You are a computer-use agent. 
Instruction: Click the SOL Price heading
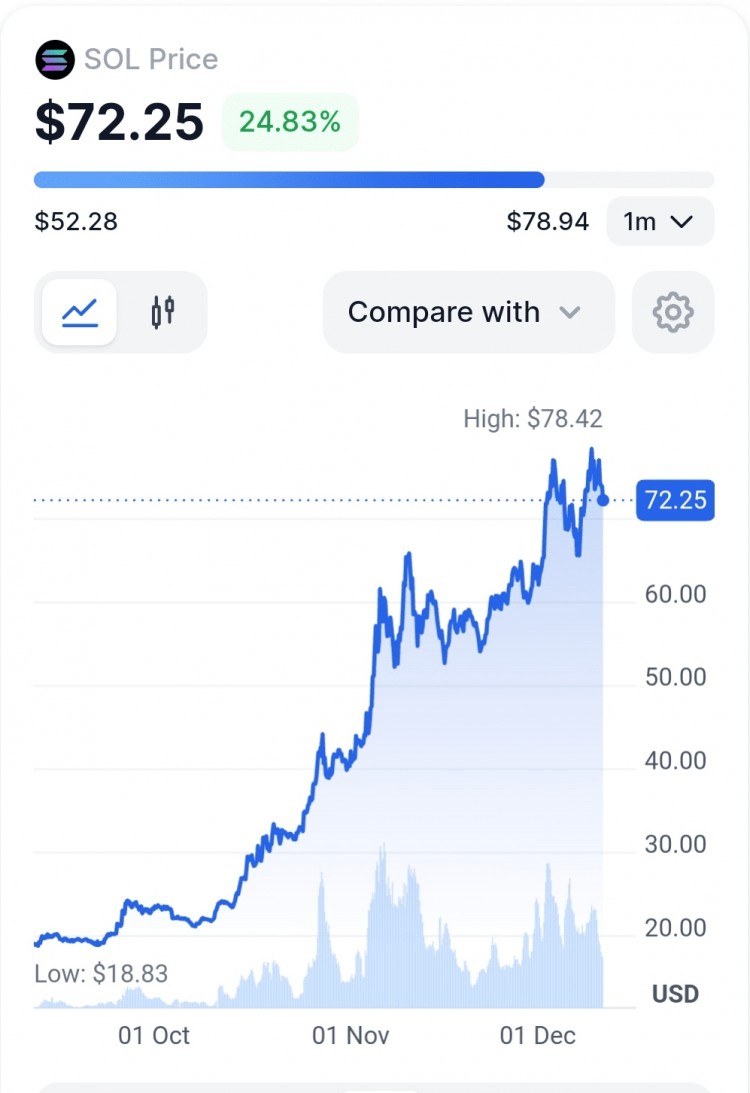coord(151,59)
